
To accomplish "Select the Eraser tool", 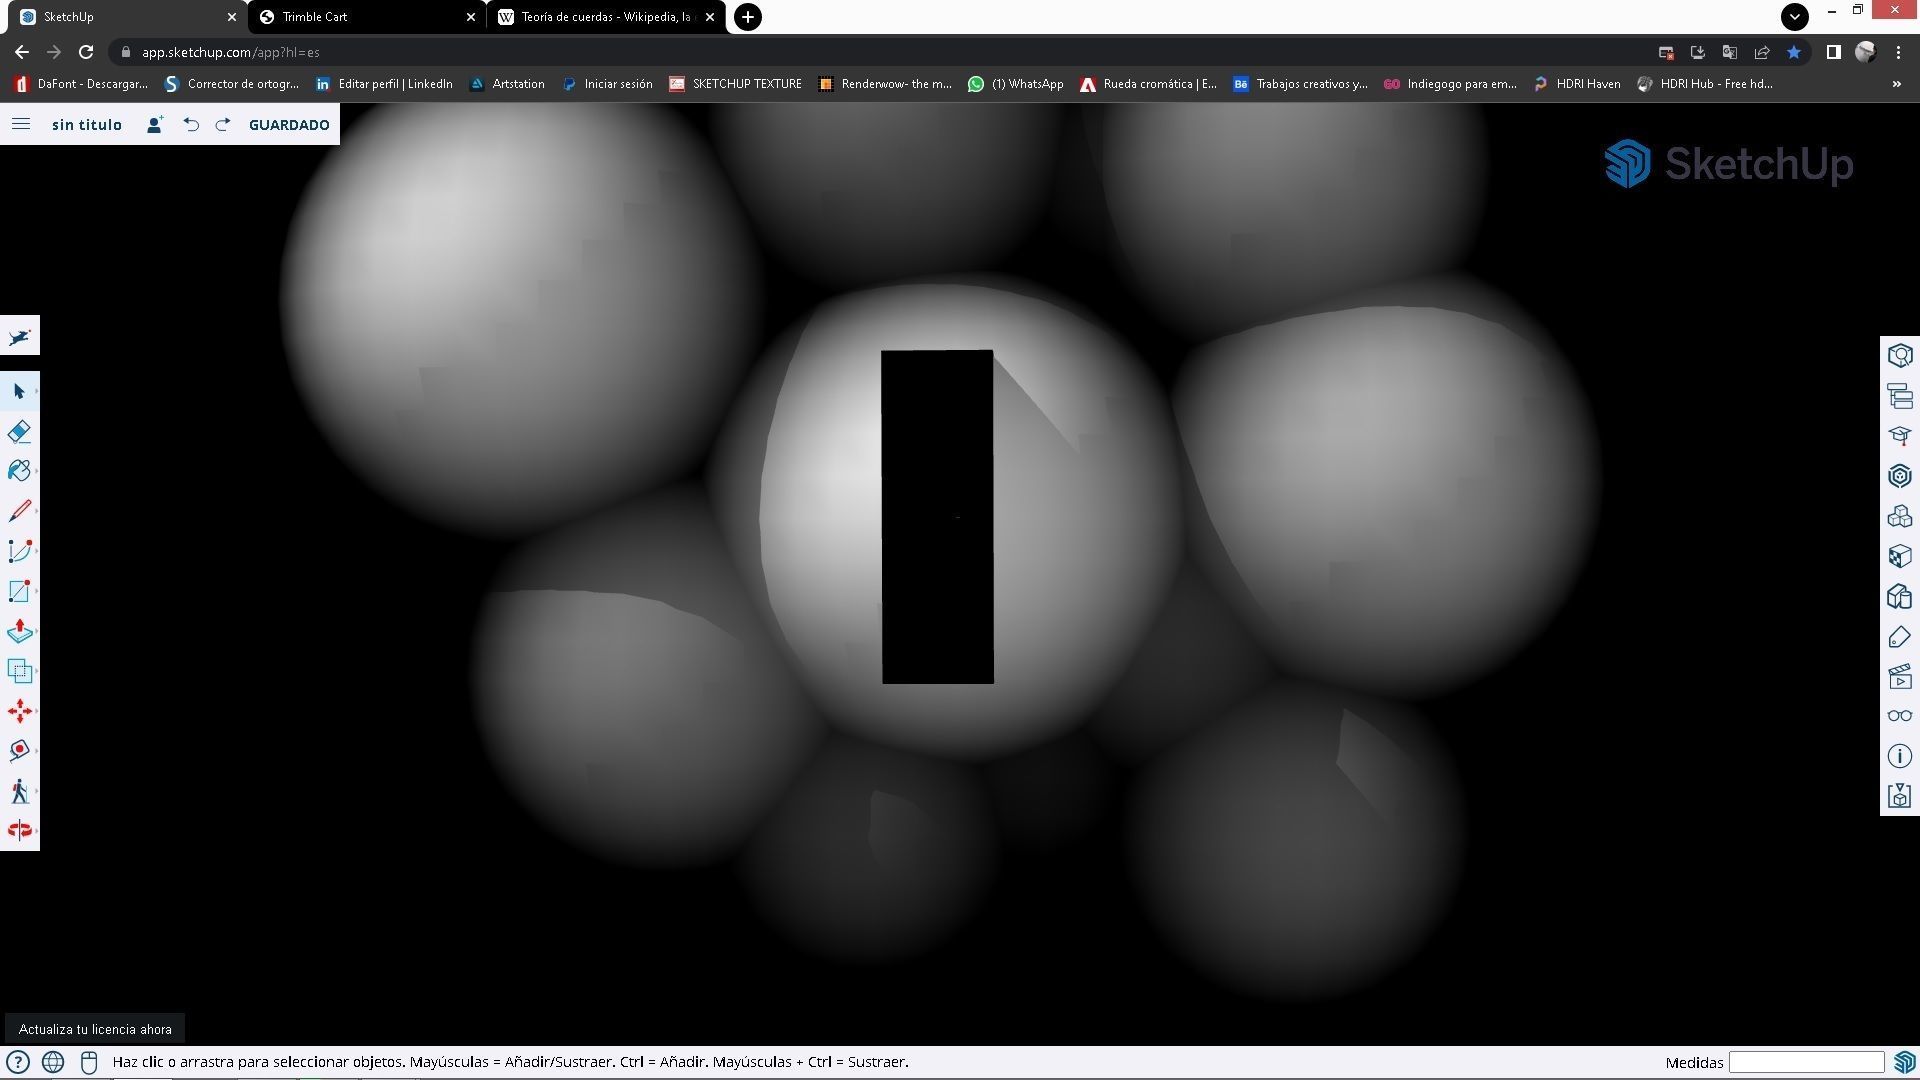I will (19, 432).
